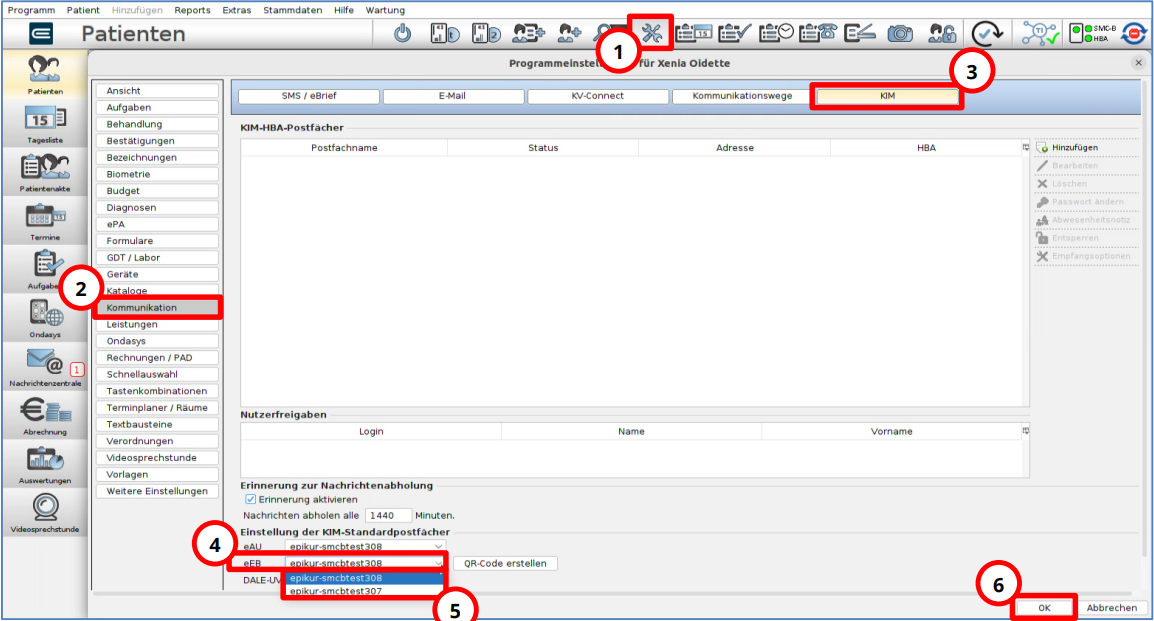This screenshot has width=1154, height=621.
Task: Click the users-with-padlock toolbar icon
Action: pos(941,33)
